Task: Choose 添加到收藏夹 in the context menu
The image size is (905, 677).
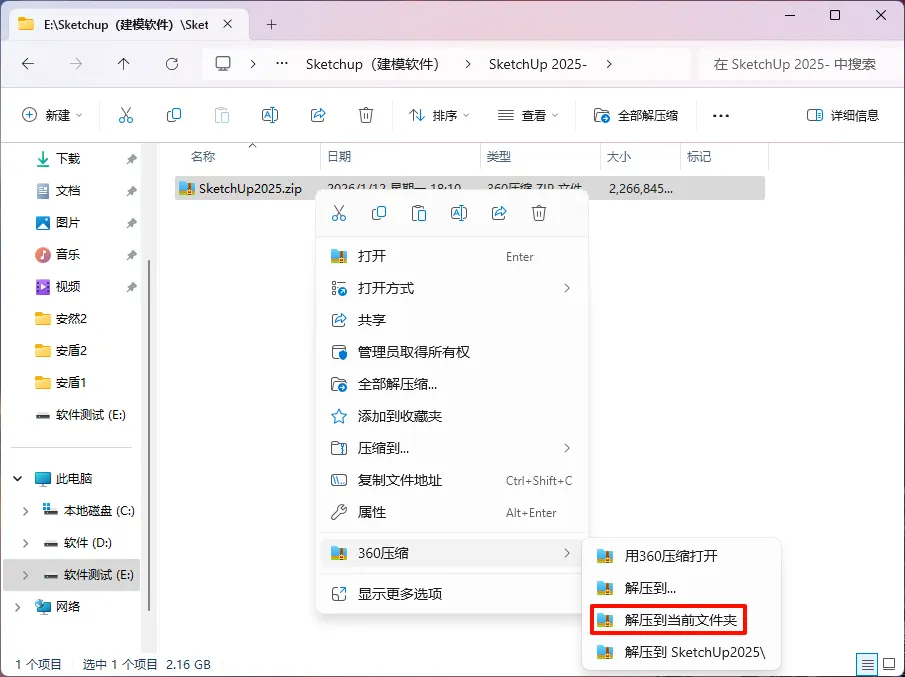Action: click(x=452, y=416)
